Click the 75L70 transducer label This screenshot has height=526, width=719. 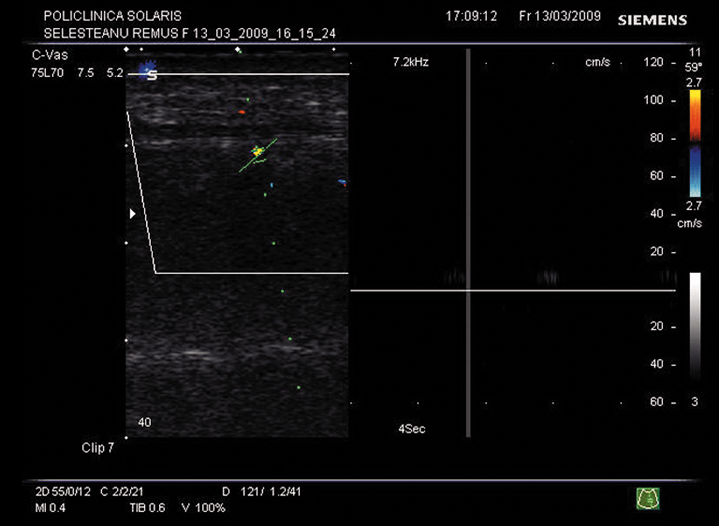(x=48, y=73)
